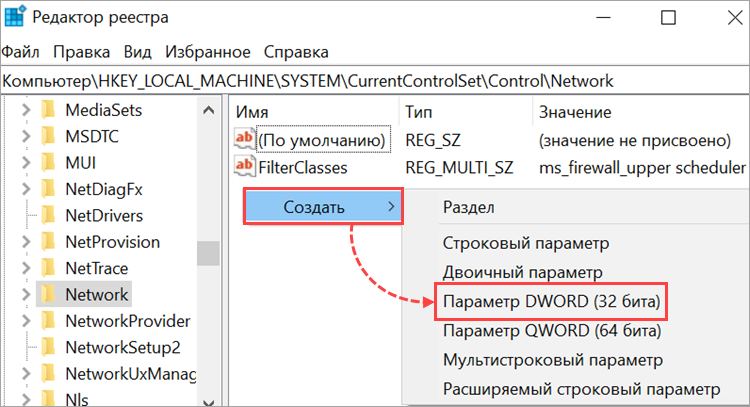The height and width of the screenshot is (407, 750).
Task: Open the Вид menu
Action: pos(137,52)
